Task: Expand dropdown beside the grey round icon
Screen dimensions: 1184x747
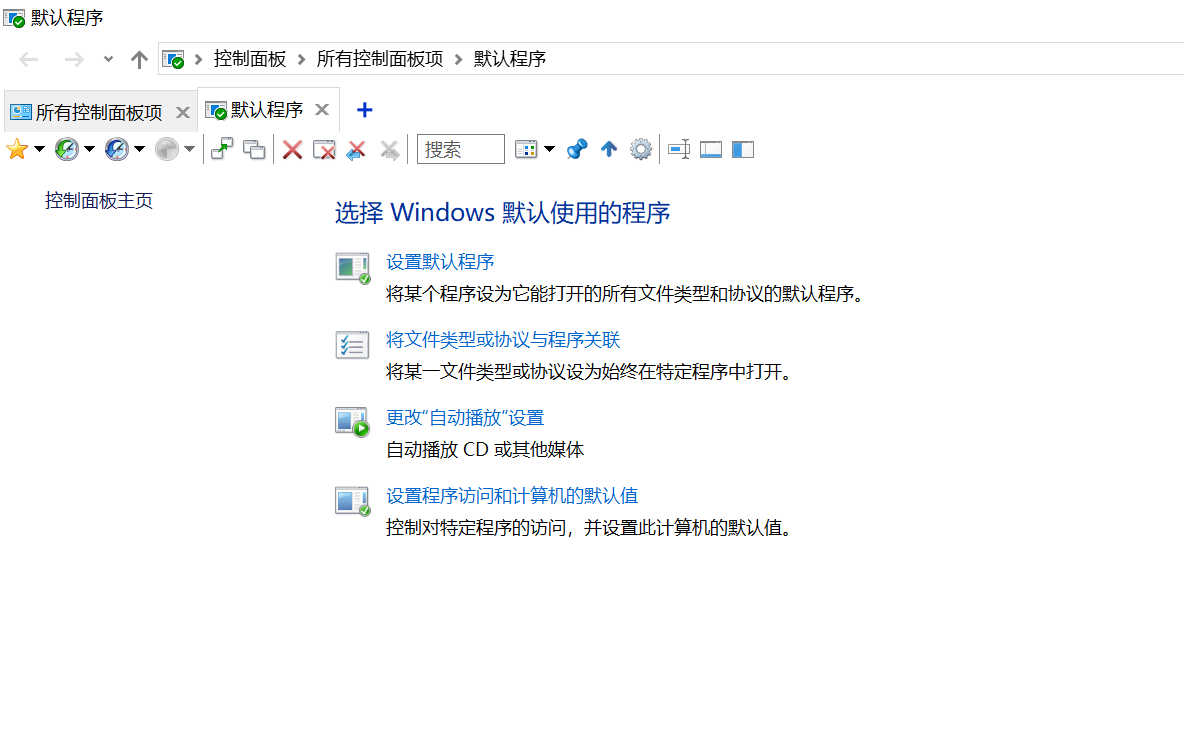Action: tap(190, 150)
